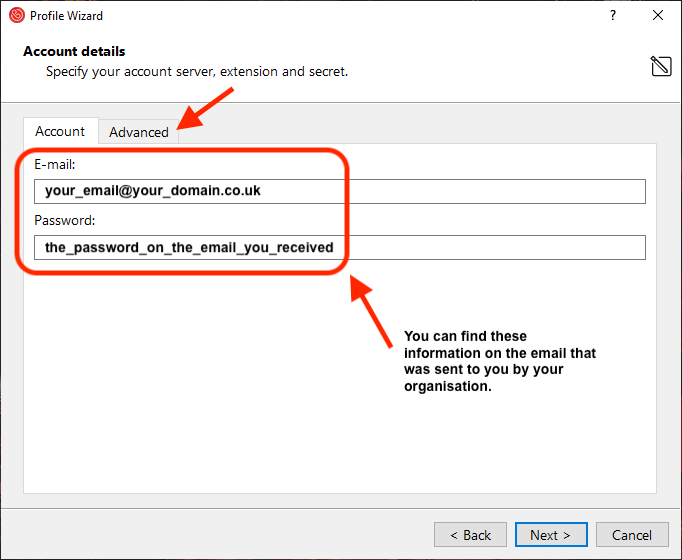Close the Profile Wizard window
682x560 pixels.
click(x=657, y=15)
